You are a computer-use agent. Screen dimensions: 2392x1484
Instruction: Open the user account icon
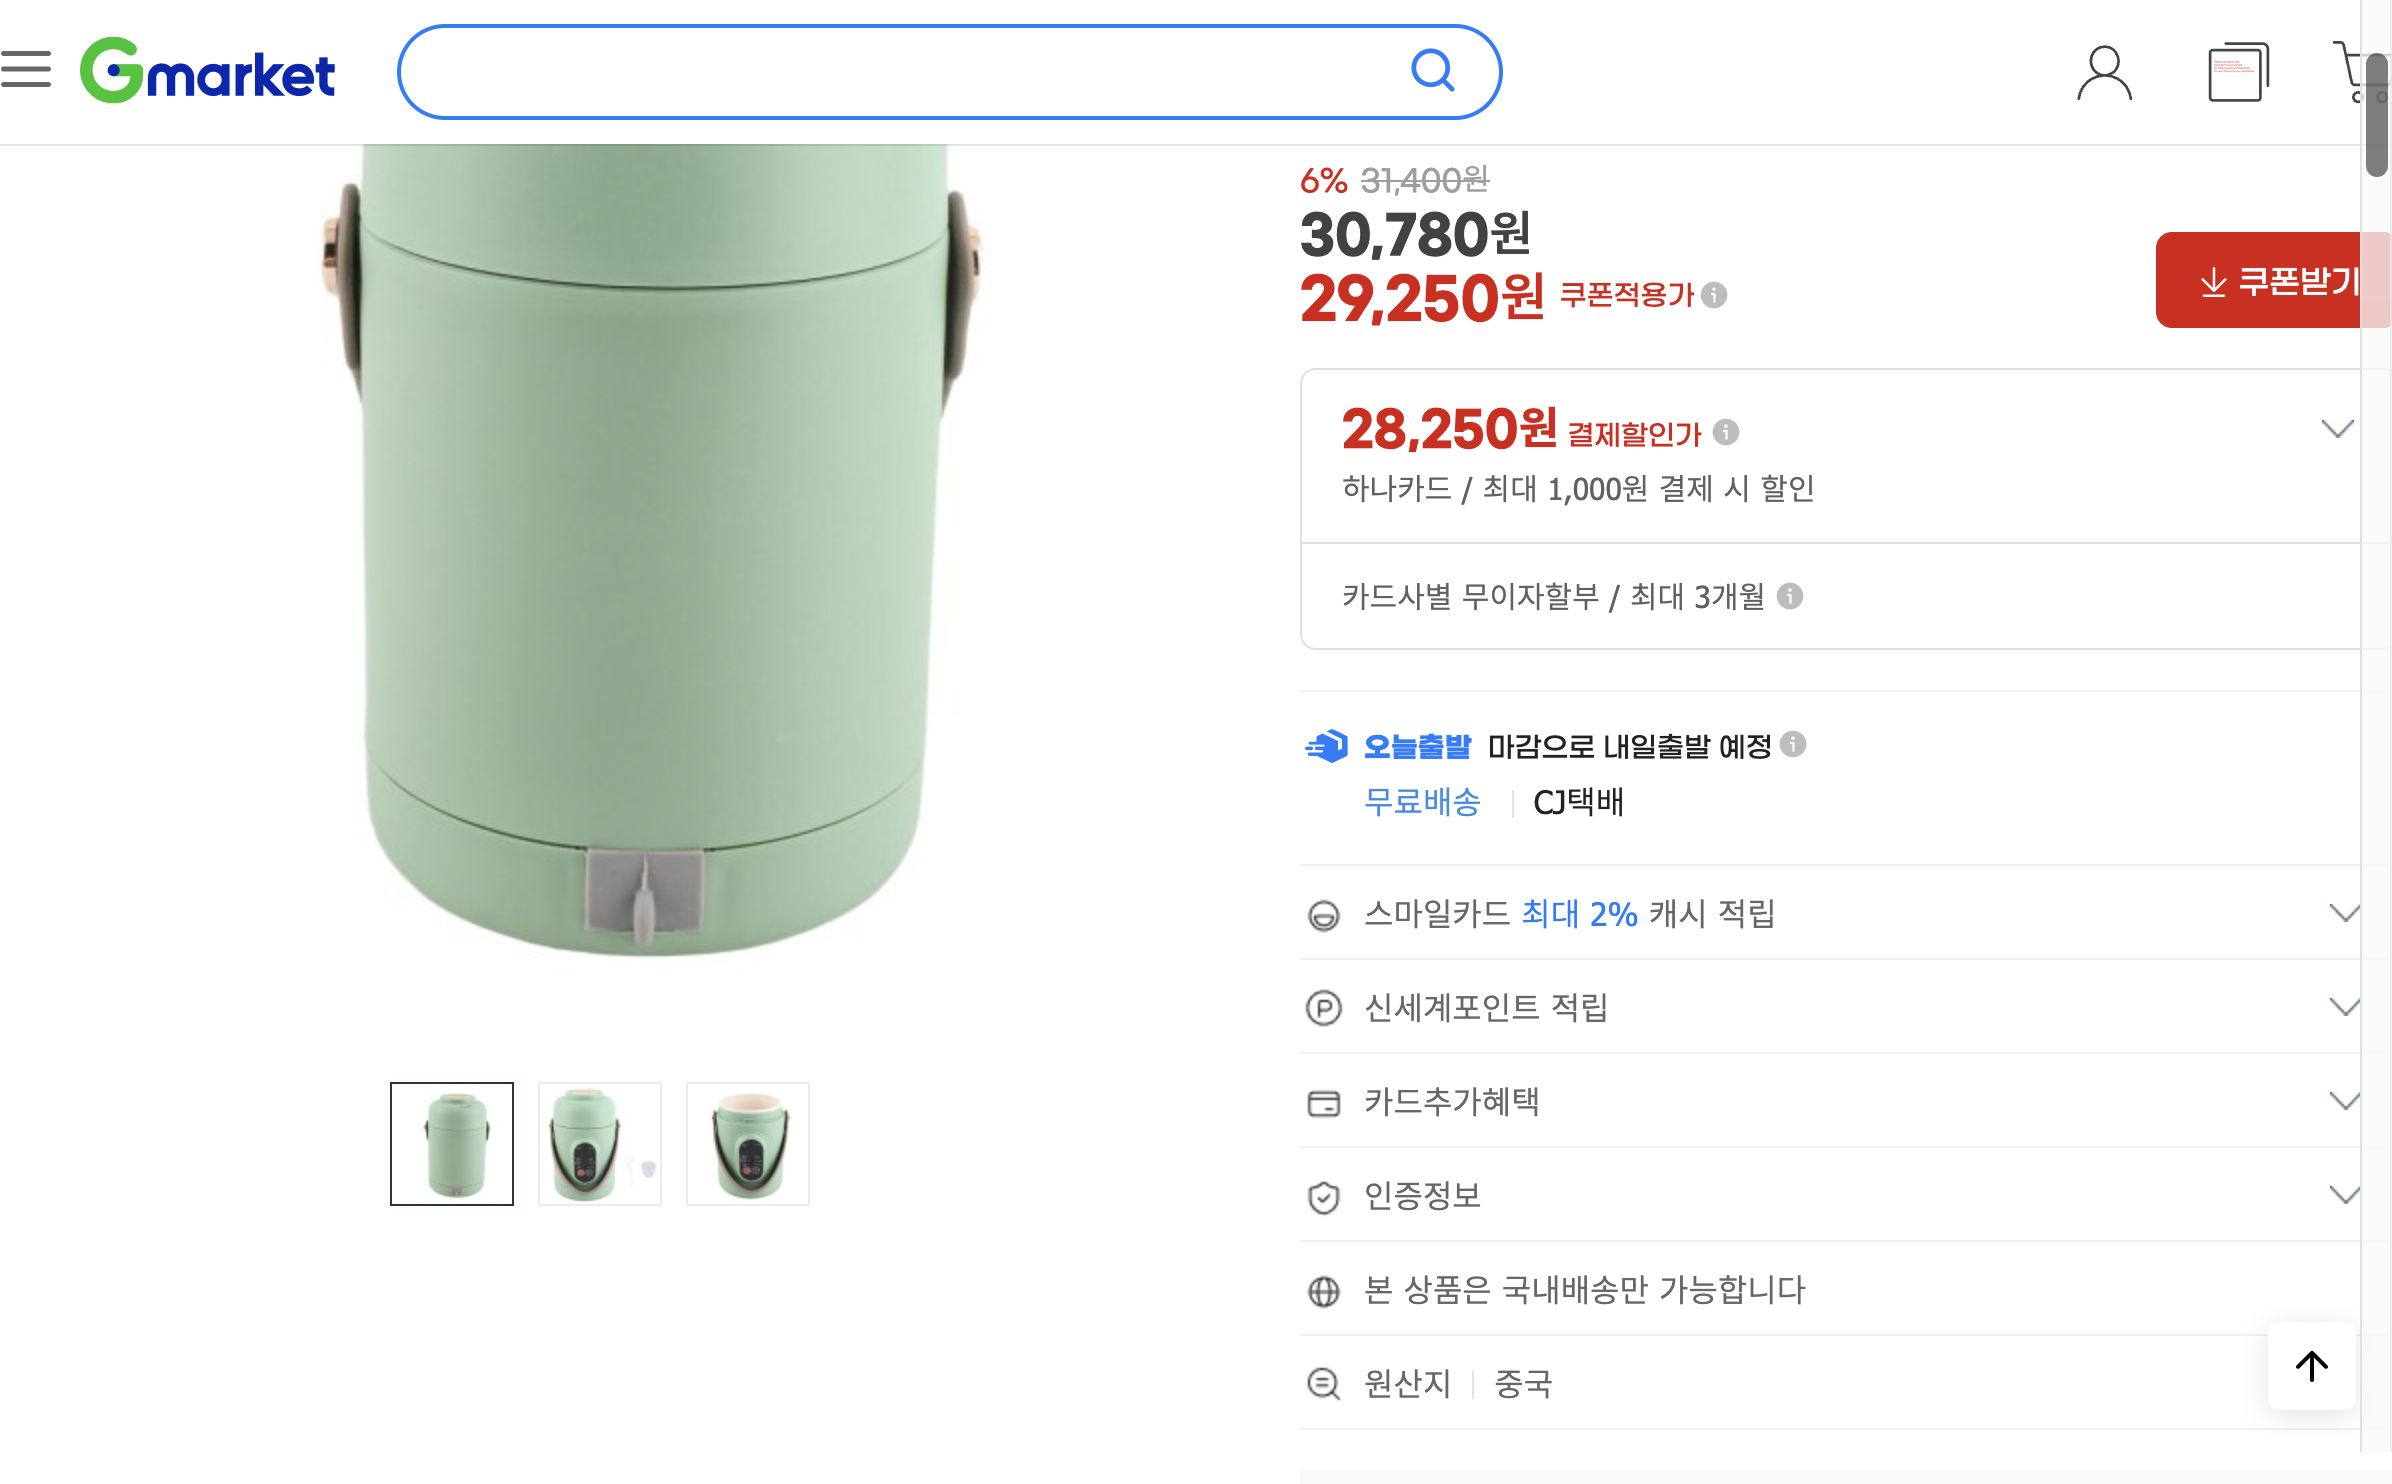[2102, 72]
